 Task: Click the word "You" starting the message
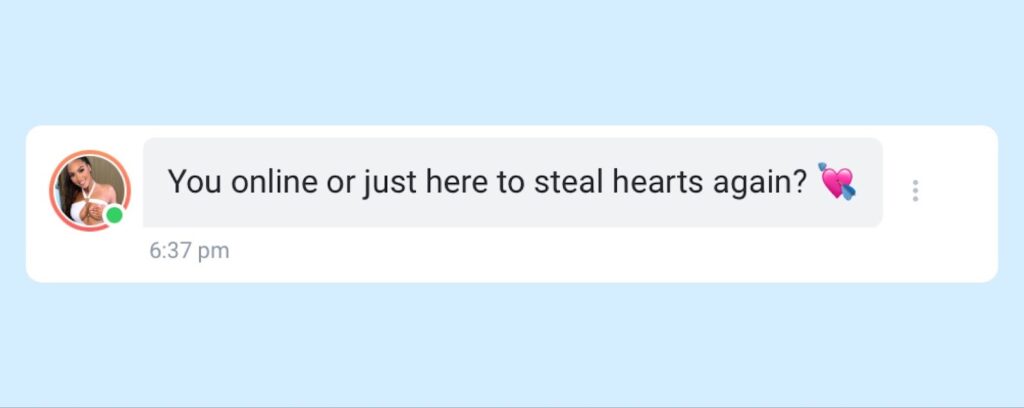(195, 181)
